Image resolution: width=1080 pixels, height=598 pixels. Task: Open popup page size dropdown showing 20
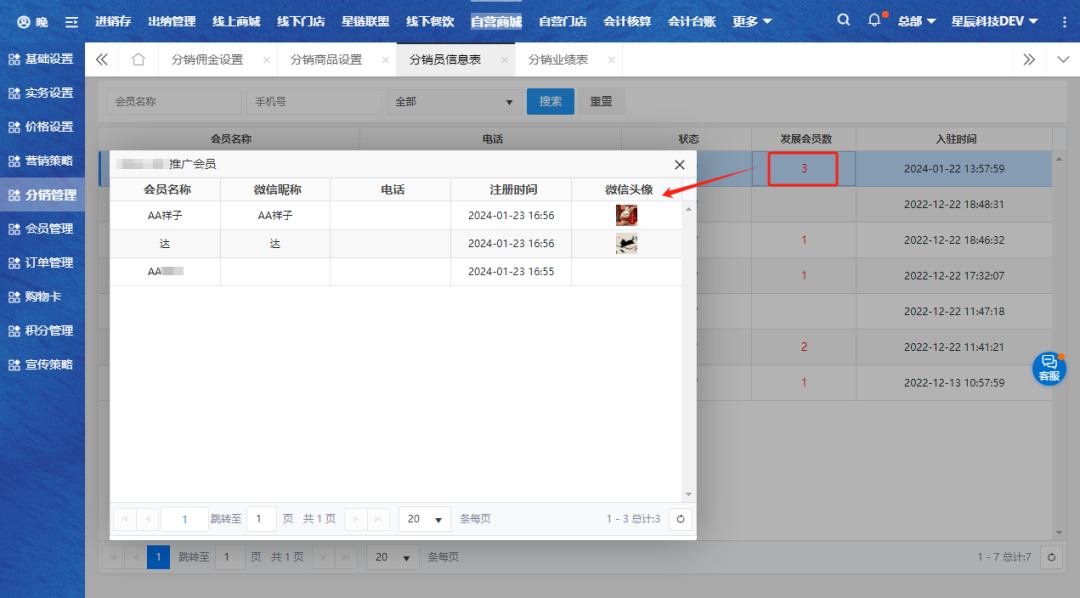click(x=424, y=519)
